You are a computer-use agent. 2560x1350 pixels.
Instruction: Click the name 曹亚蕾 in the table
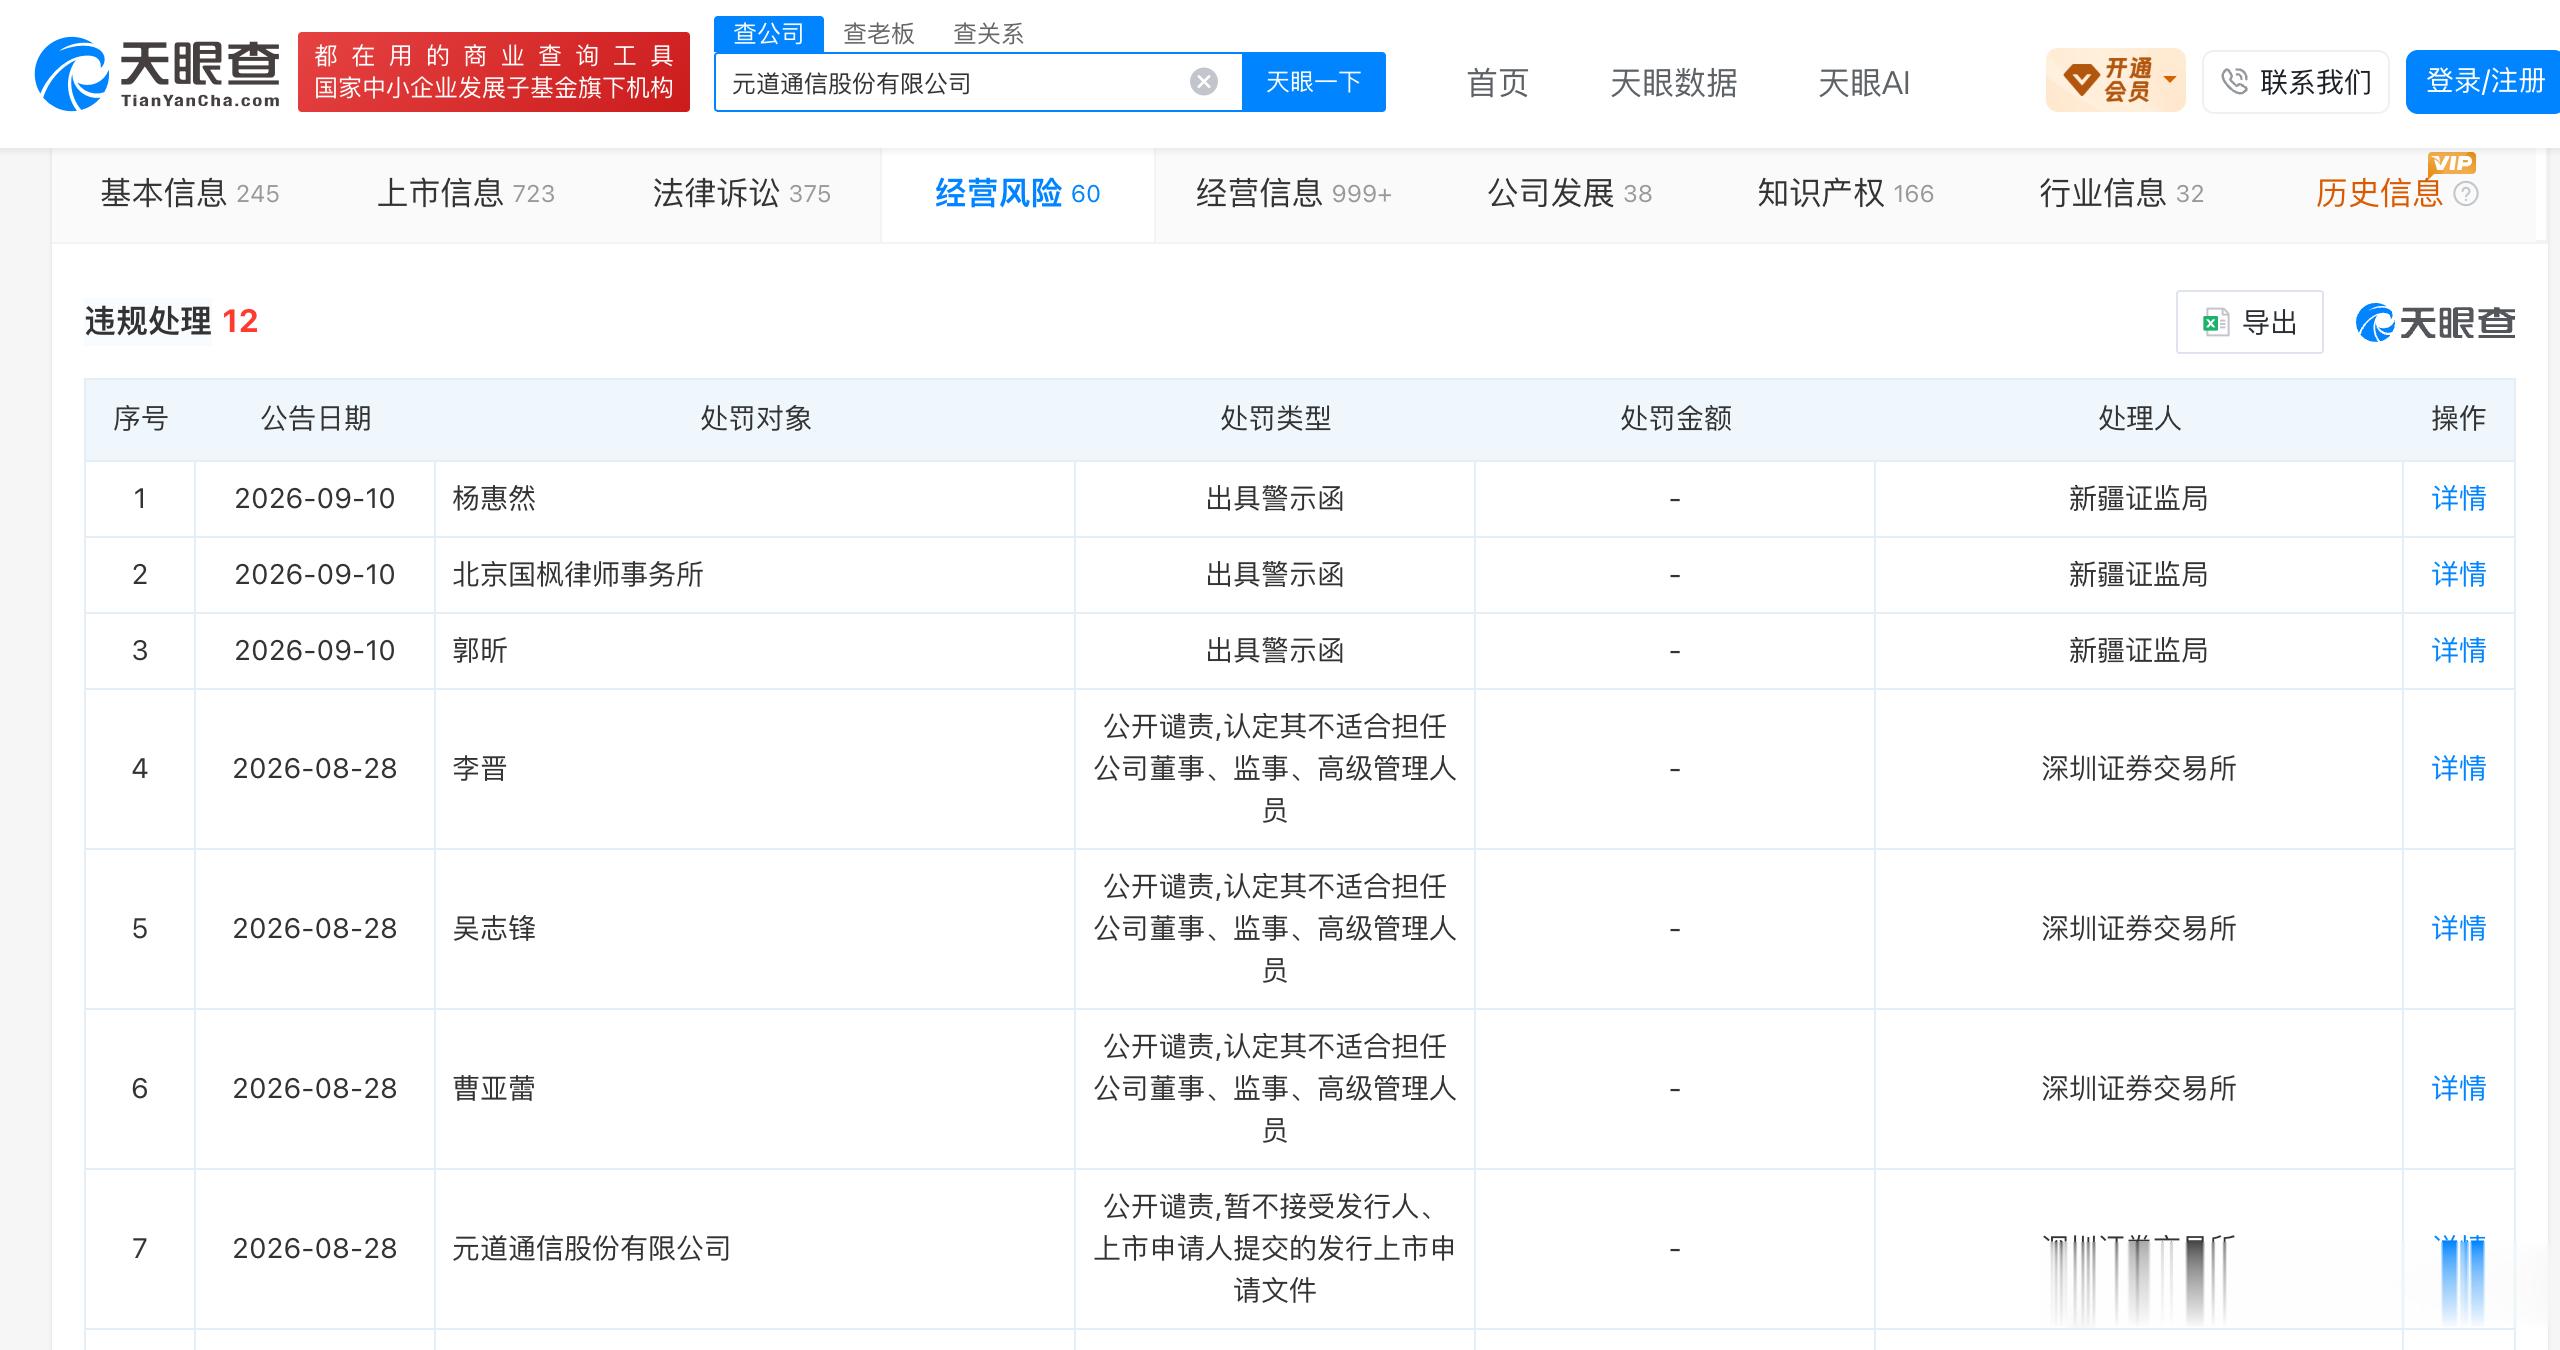(x=494, y=1089)
